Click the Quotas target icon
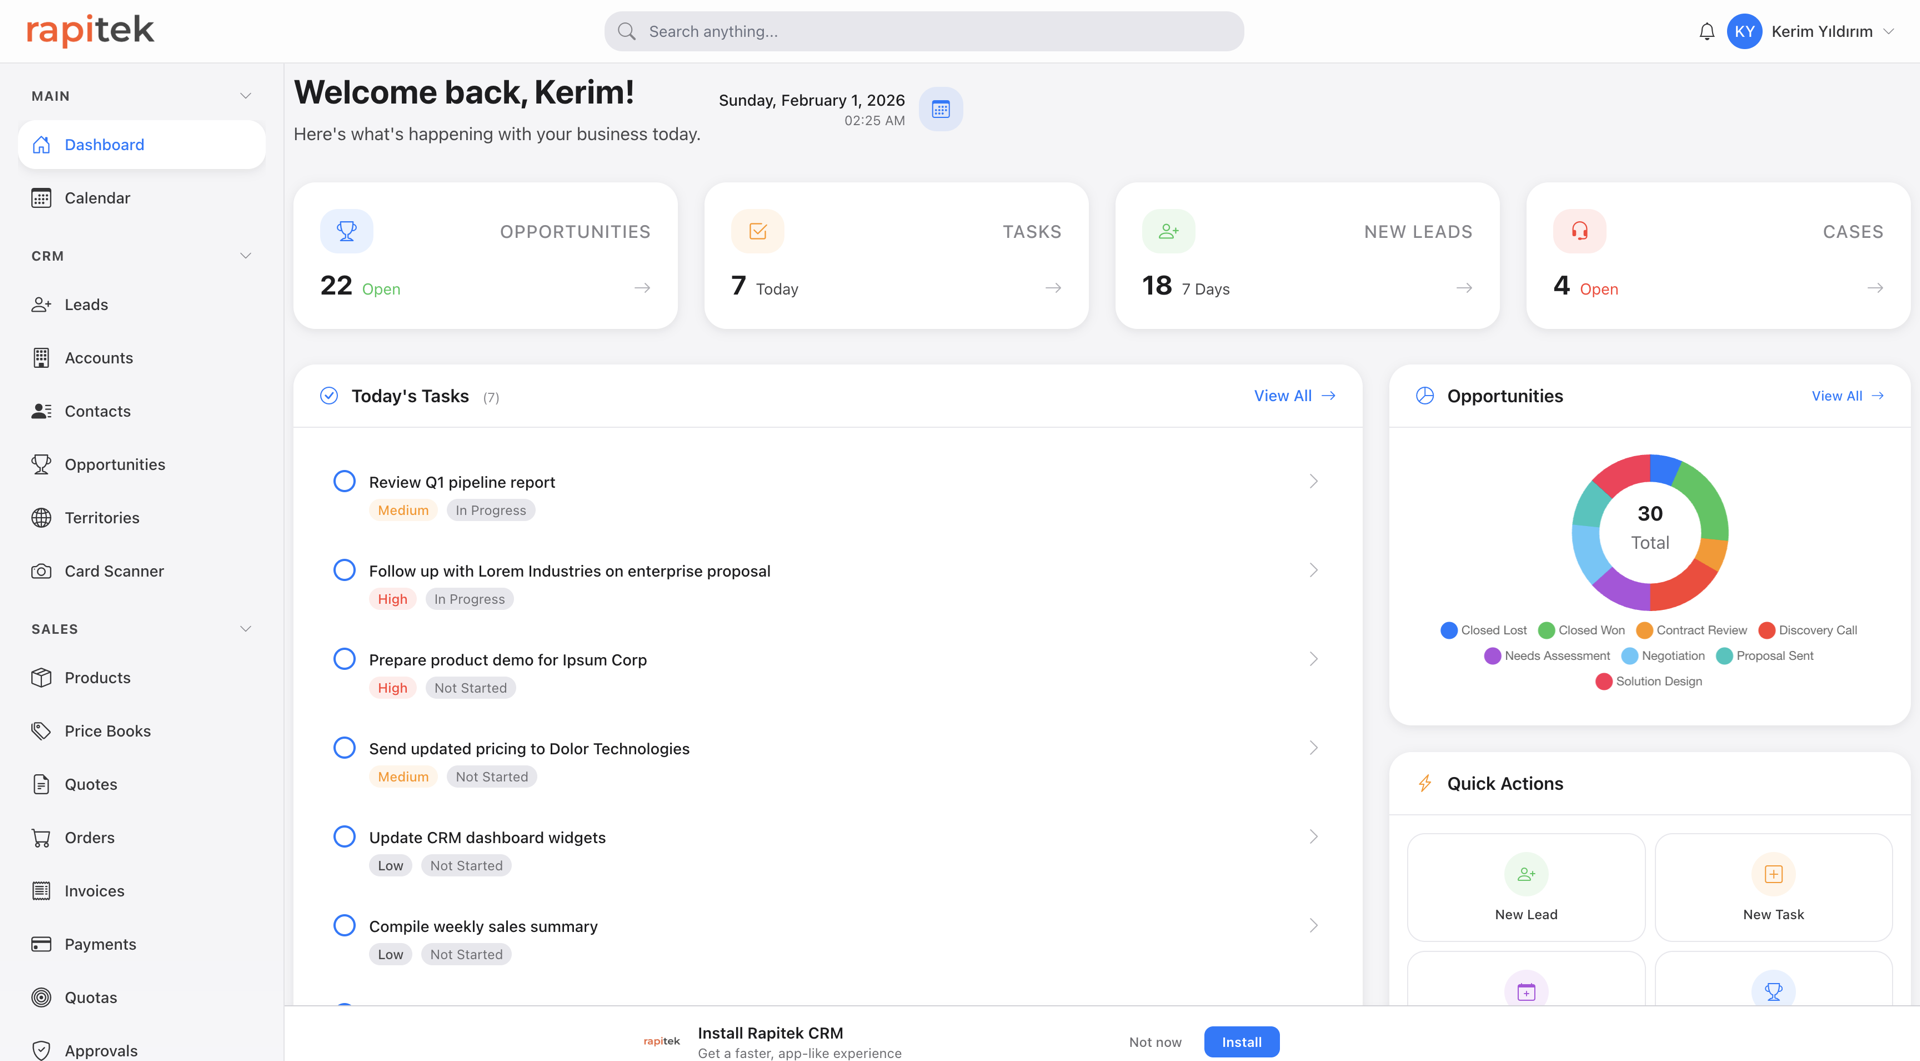The image size is (1920, 1061). coord(41,997)
